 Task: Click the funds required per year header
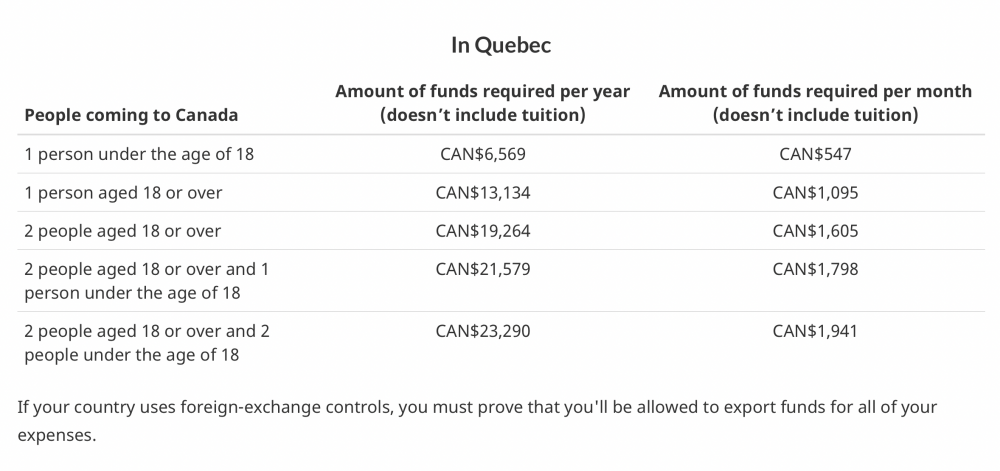click(483, 103)
